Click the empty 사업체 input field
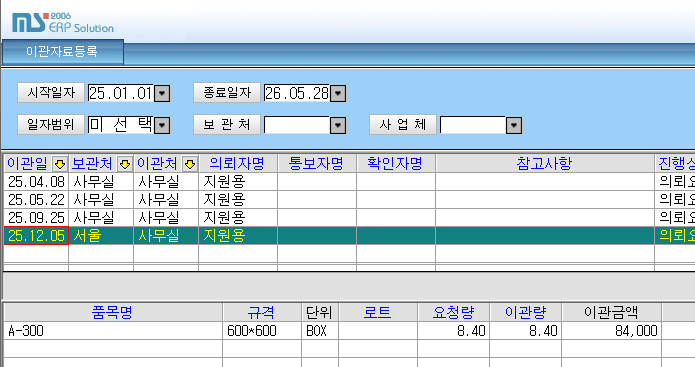Screen dimensions: 695x367 click(473, 125)
